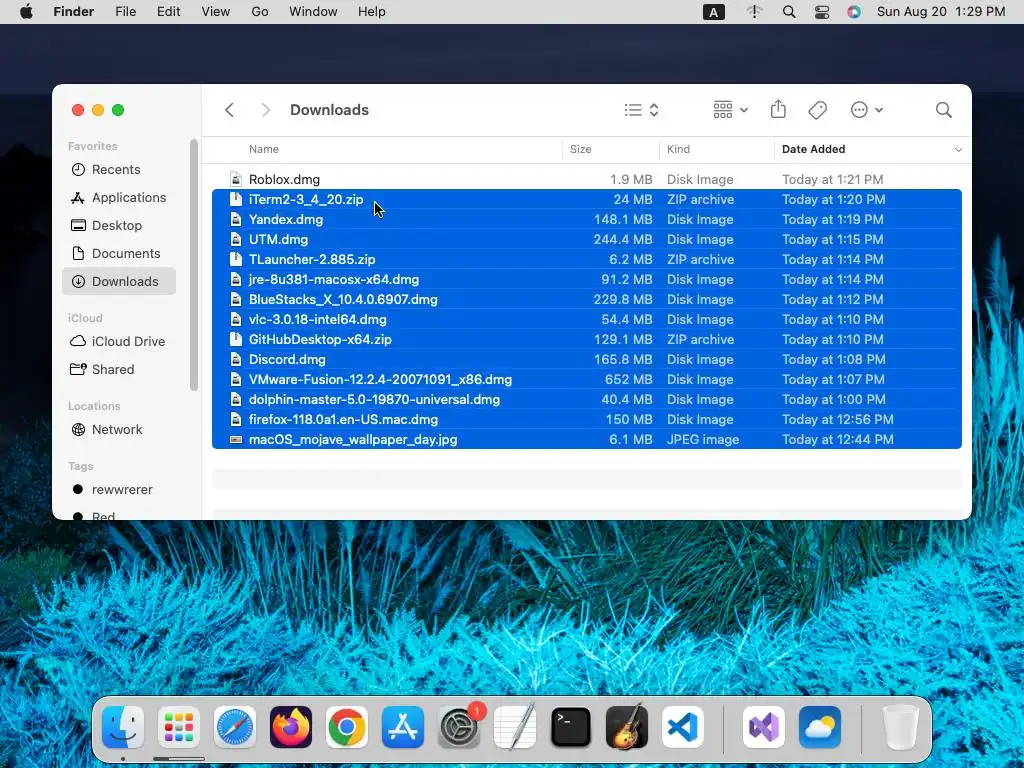Open Spotlight search in menu bar
The width and height of the screenshot is (1024, 768).
[x=789, y=12]
